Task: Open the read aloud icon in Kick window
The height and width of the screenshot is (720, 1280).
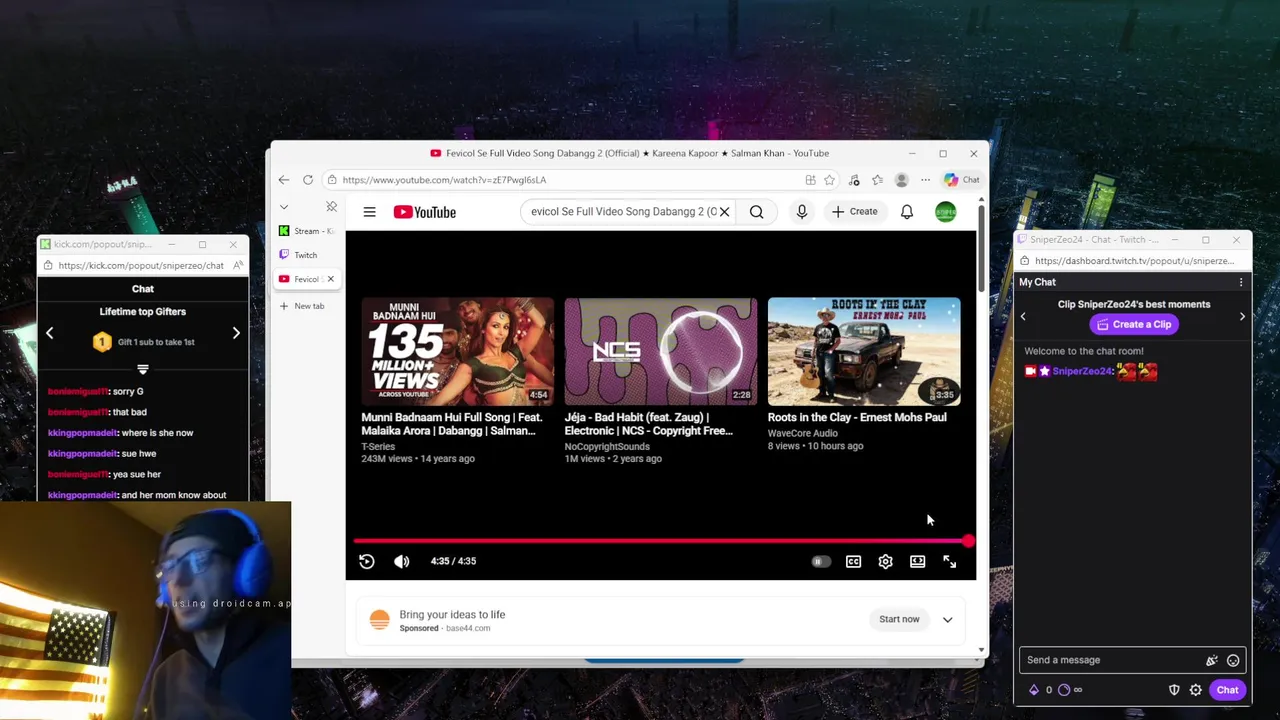Action: (x=238, y=265)
